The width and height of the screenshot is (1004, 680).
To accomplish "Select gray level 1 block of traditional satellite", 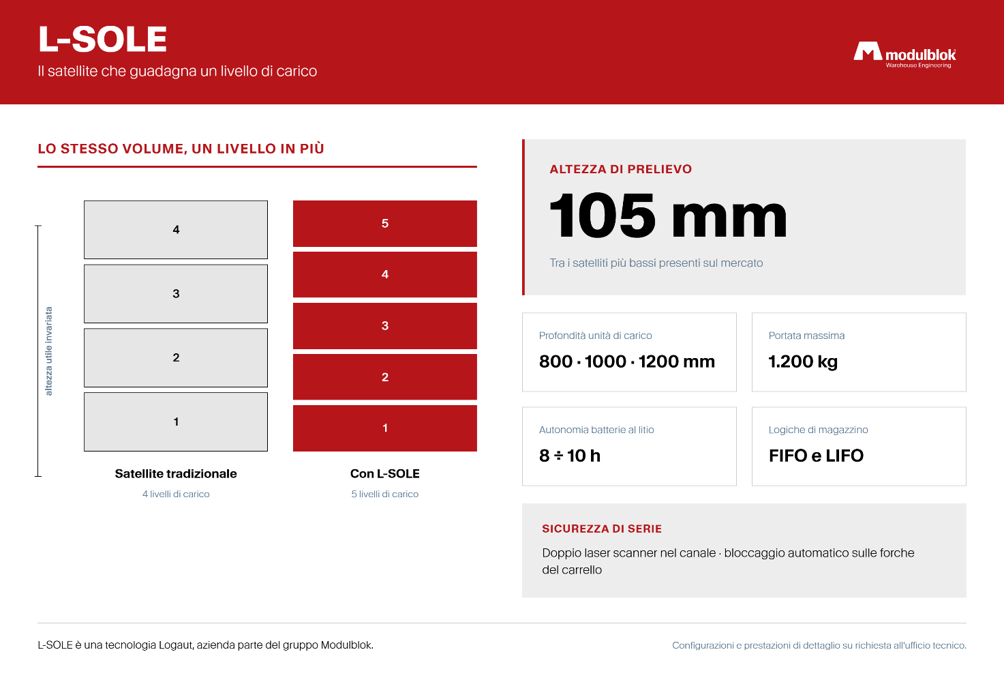I will [176, 422].
